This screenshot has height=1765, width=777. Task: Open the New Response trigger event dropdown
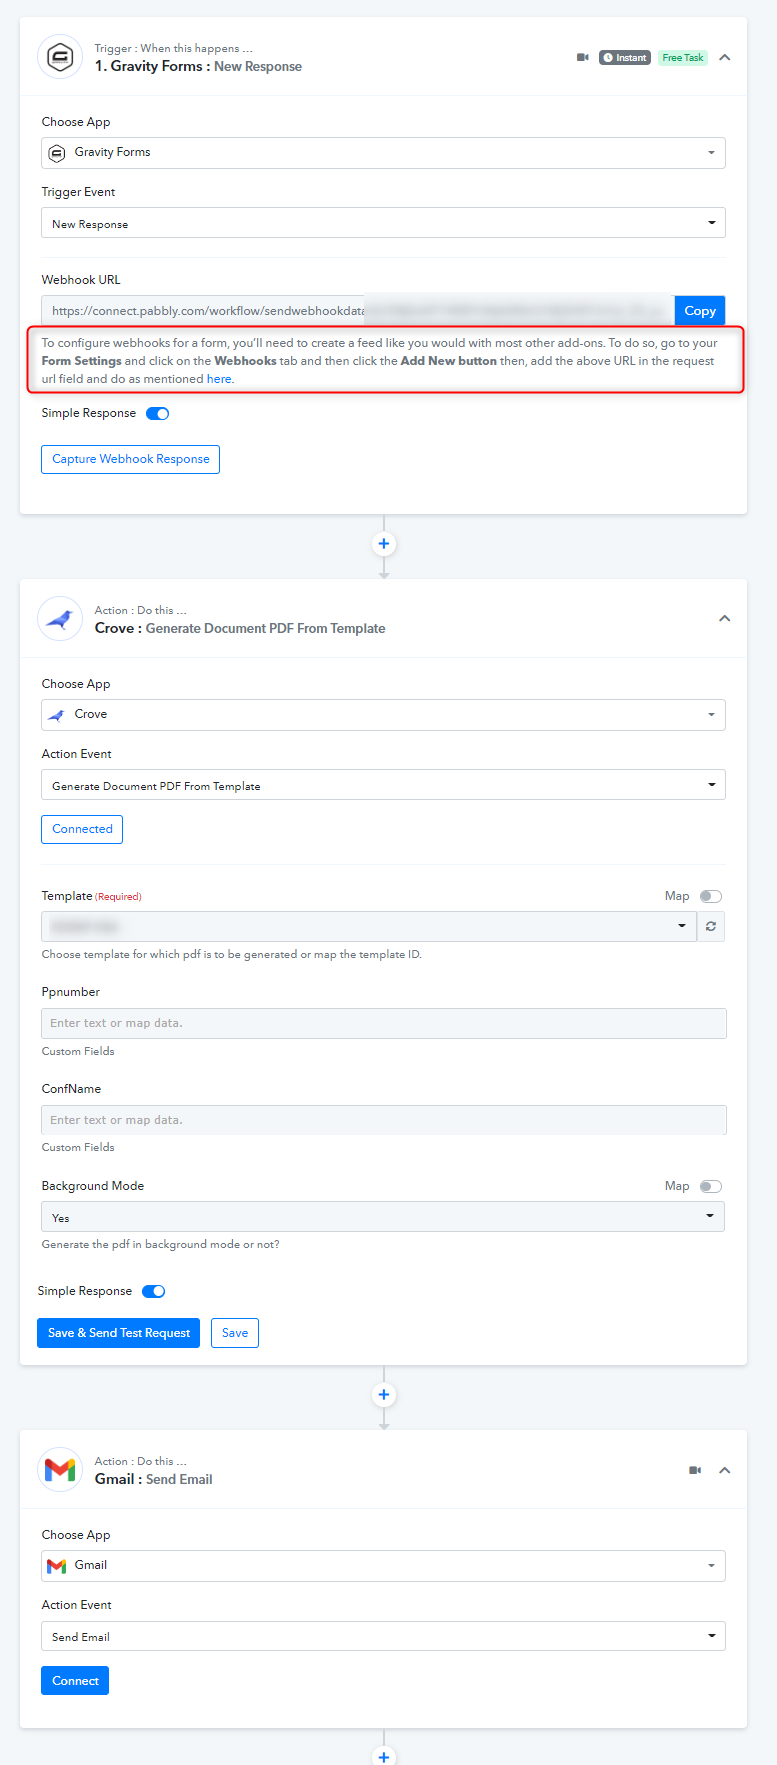click(x=383, y=223)
